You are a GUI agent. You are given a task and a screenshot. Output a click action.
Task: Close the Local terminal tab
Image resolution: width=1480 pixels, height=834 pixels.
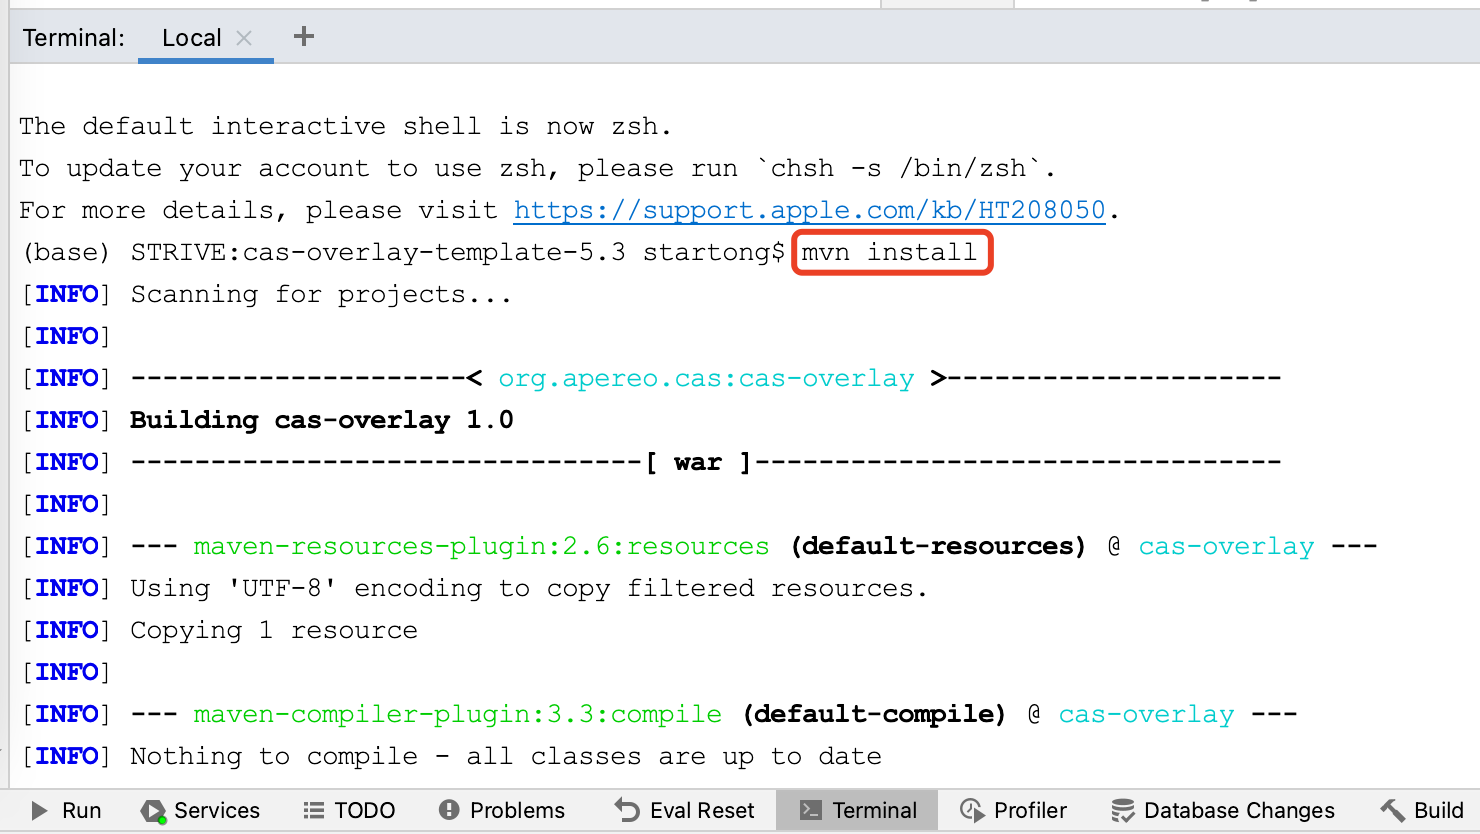[244, 38]
